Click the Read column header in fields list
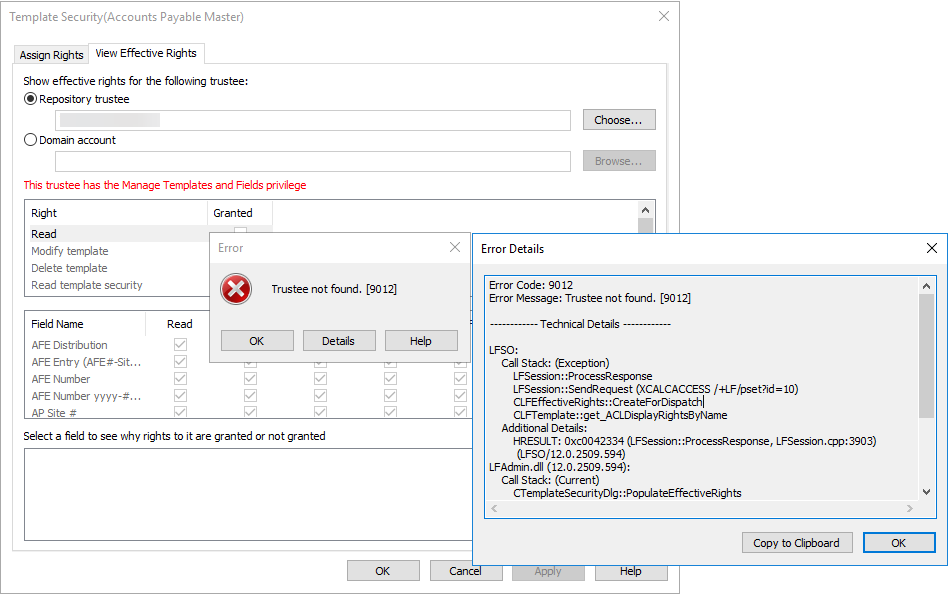 coord(179,324)
